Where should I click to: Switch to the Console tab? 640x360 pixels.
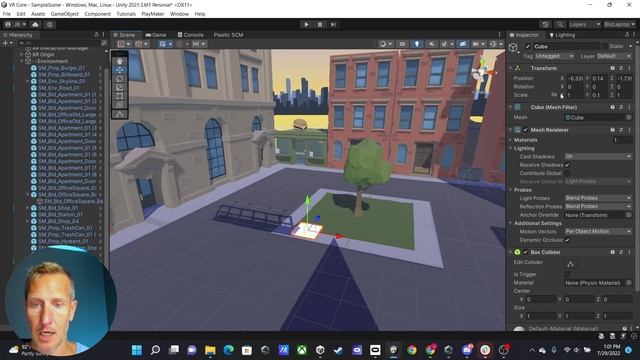[190, 35]
